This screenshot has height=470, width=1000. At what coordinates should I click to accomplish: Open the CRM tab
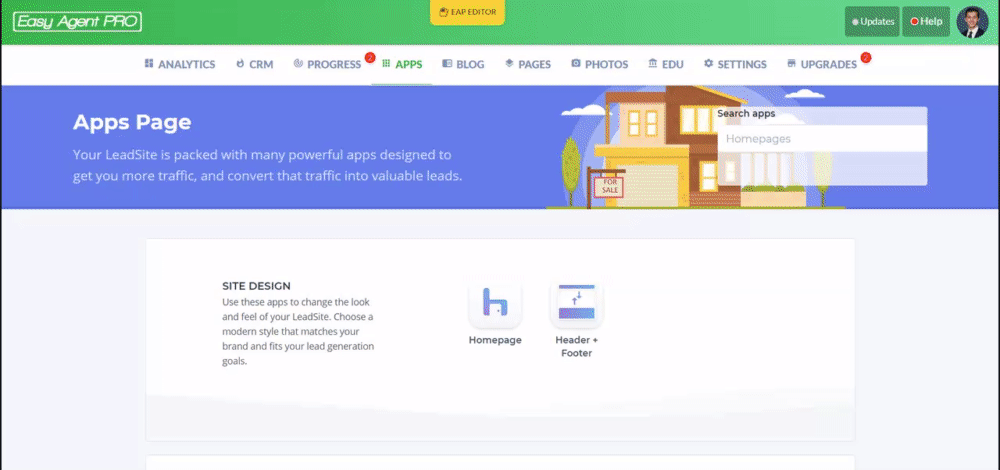pos(254,64)
